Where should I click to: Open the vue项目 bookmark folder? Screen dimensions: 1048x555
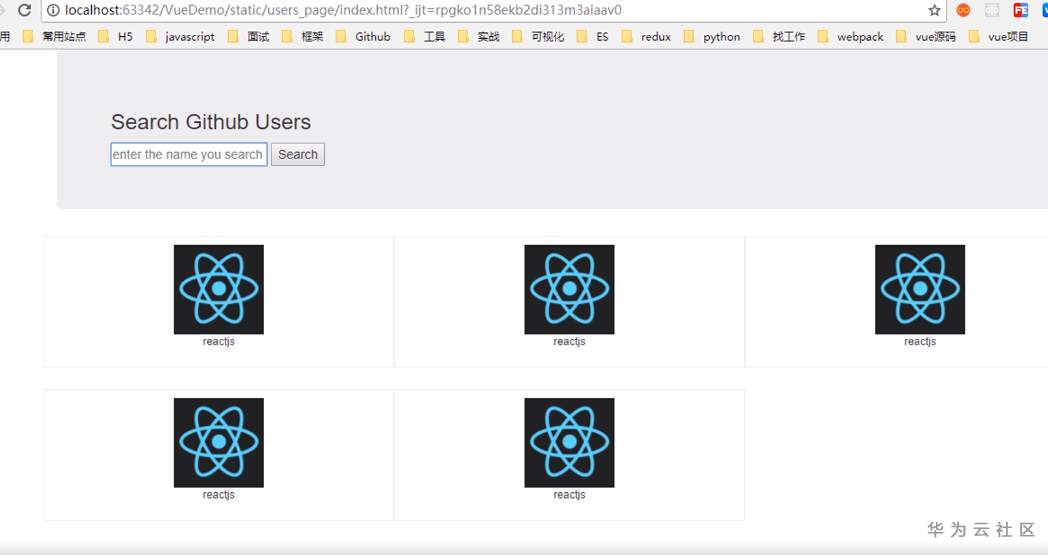coord(999,37)
